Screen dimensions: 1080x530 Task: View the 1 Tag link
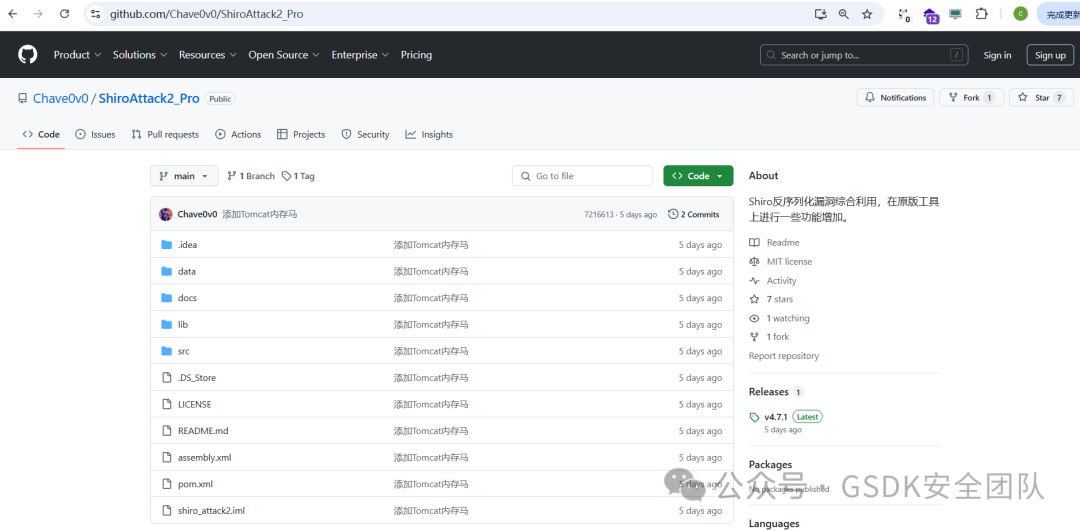298,176
